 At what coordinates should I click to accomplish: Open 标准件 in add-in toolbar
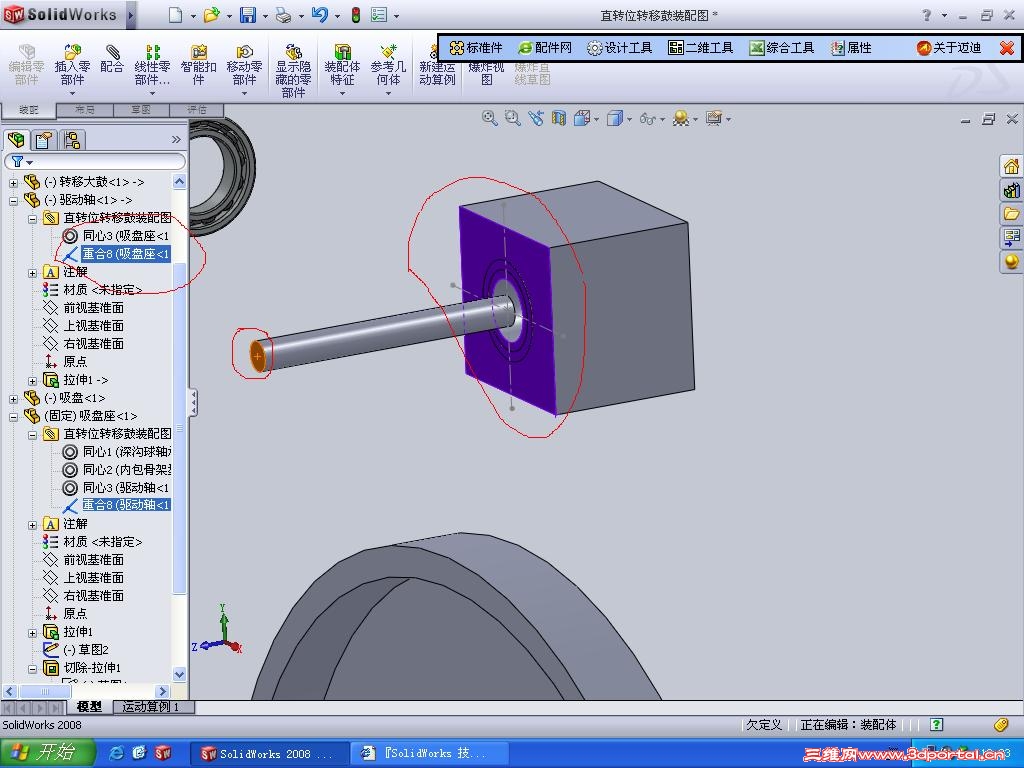(477, 48)
